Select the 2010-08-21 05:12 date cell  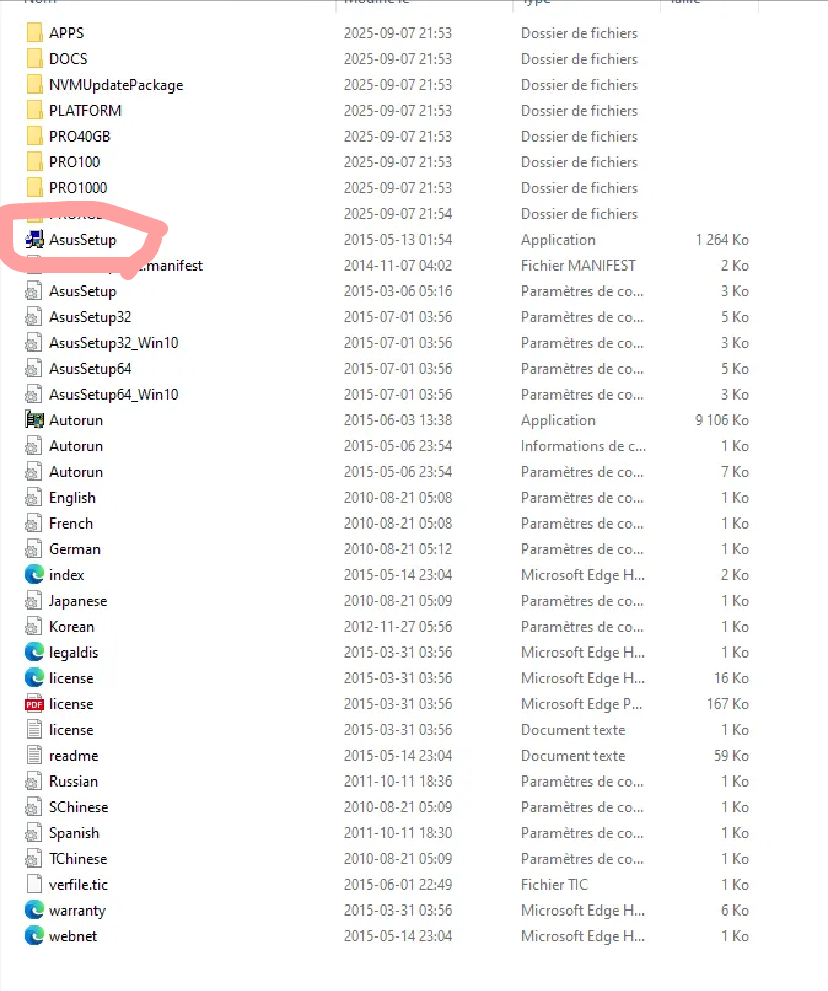[398, 549]
